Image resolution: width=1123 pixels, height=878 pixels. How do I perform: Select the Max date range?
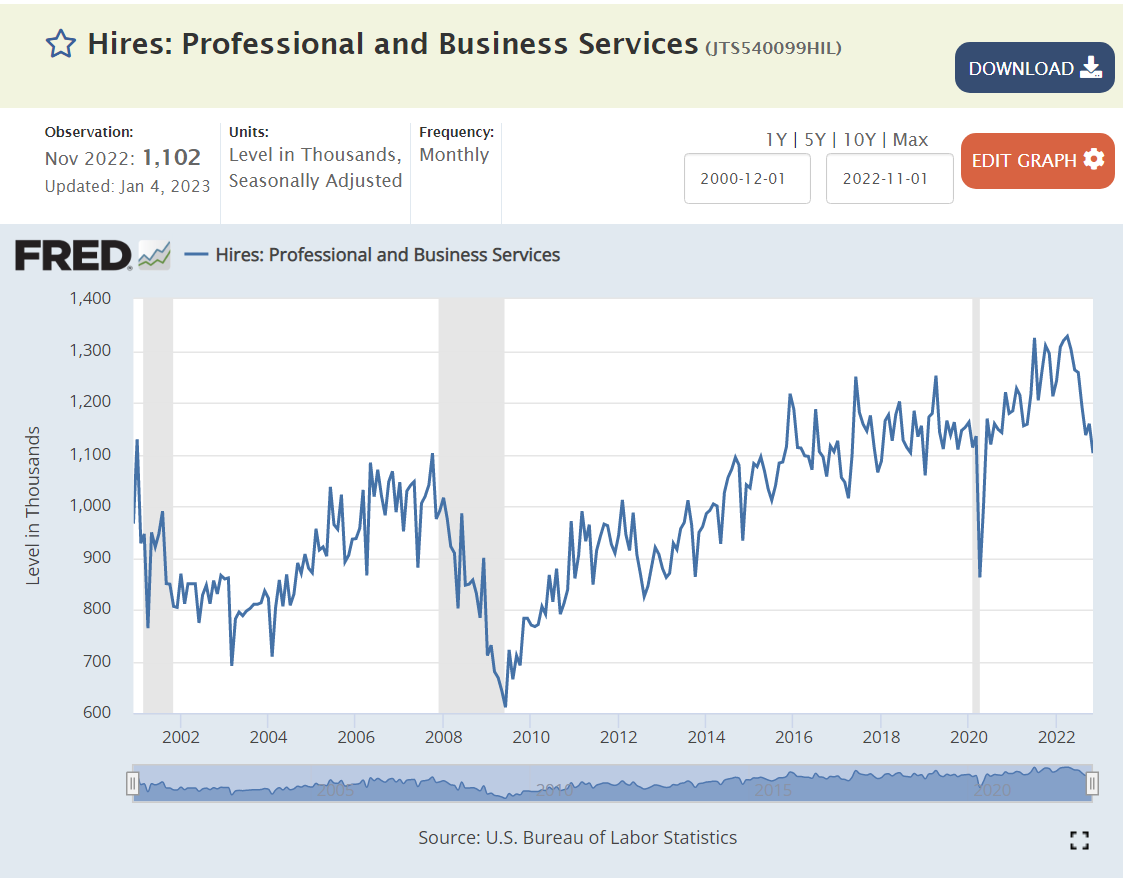tap(910, 139)
